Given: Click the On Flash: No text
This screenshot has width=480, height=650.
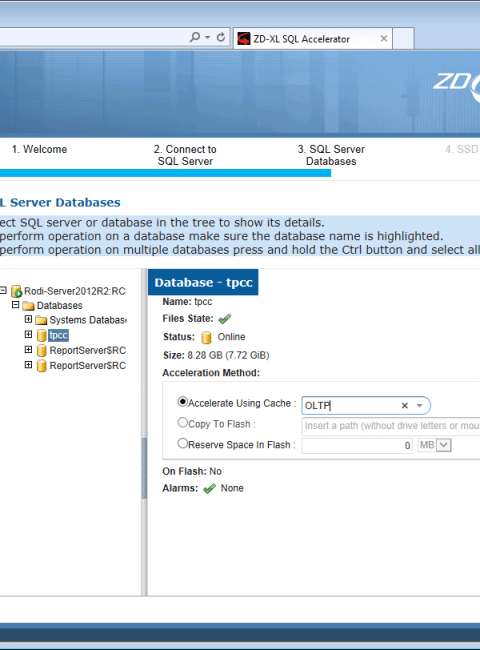Looking at the screenshot, I should [192, 471].
